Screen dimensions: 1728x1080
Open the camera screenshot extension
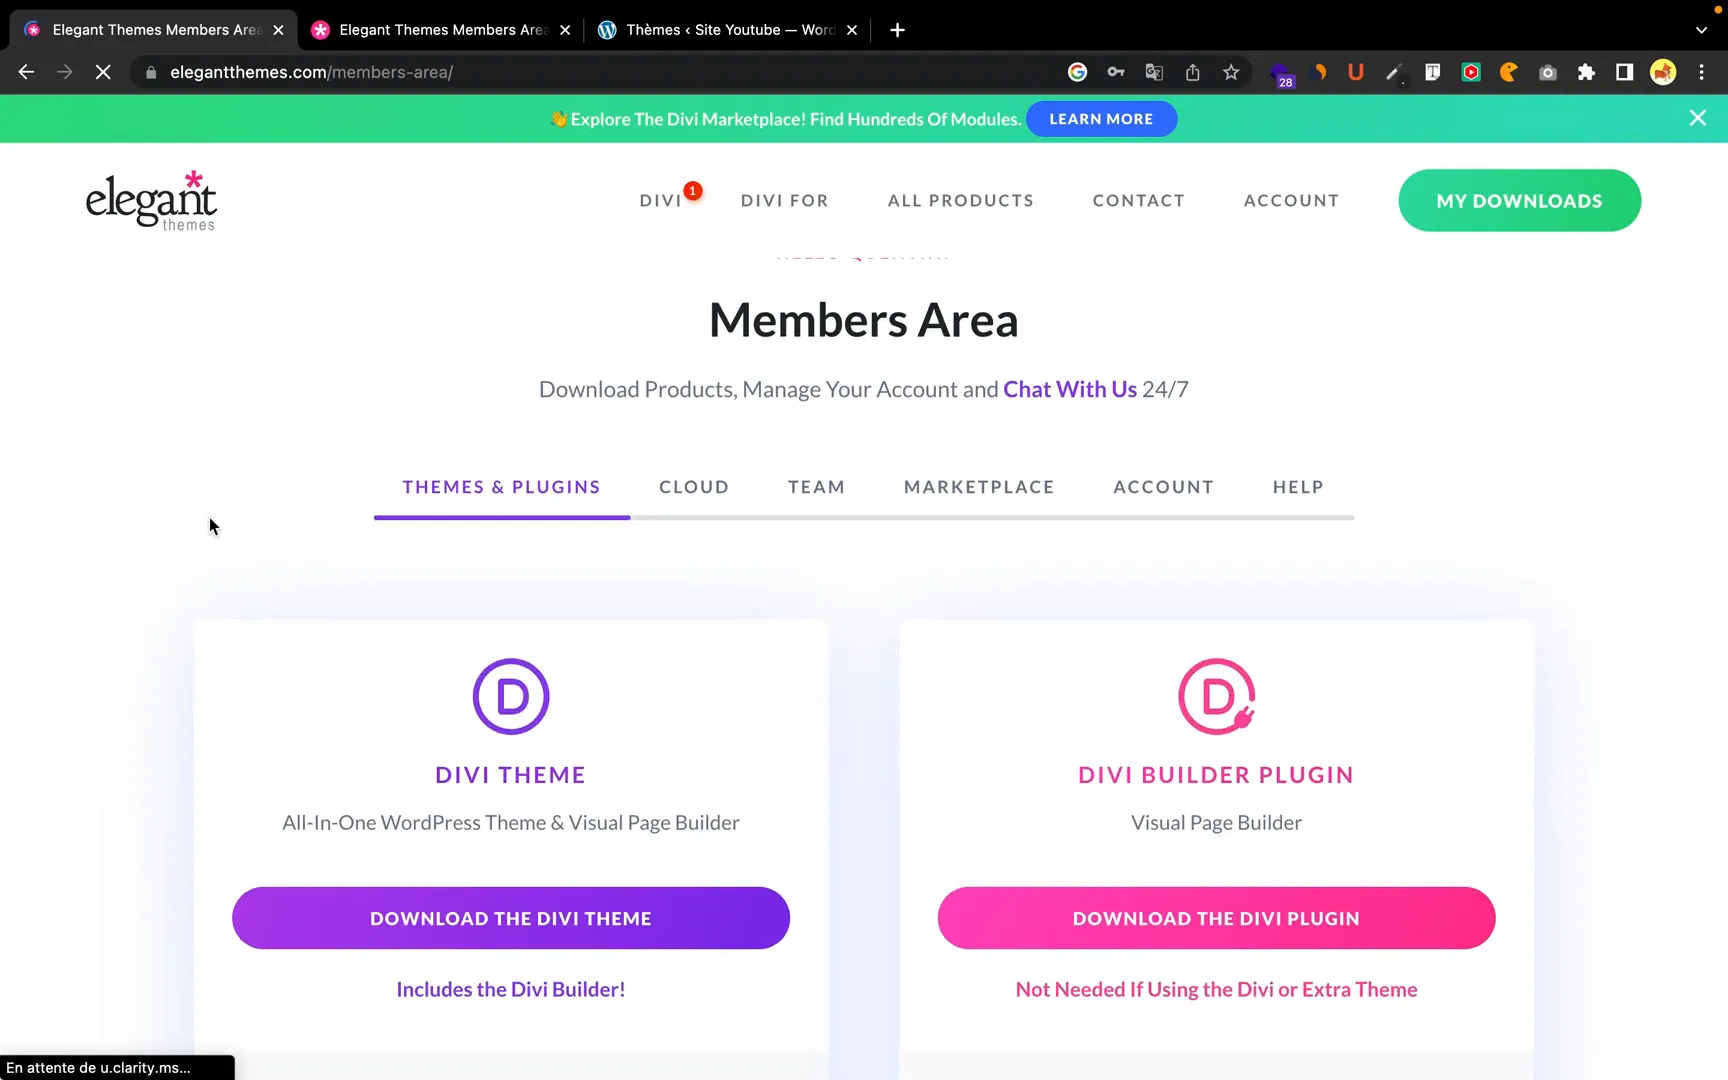(x=1548, y=72)
